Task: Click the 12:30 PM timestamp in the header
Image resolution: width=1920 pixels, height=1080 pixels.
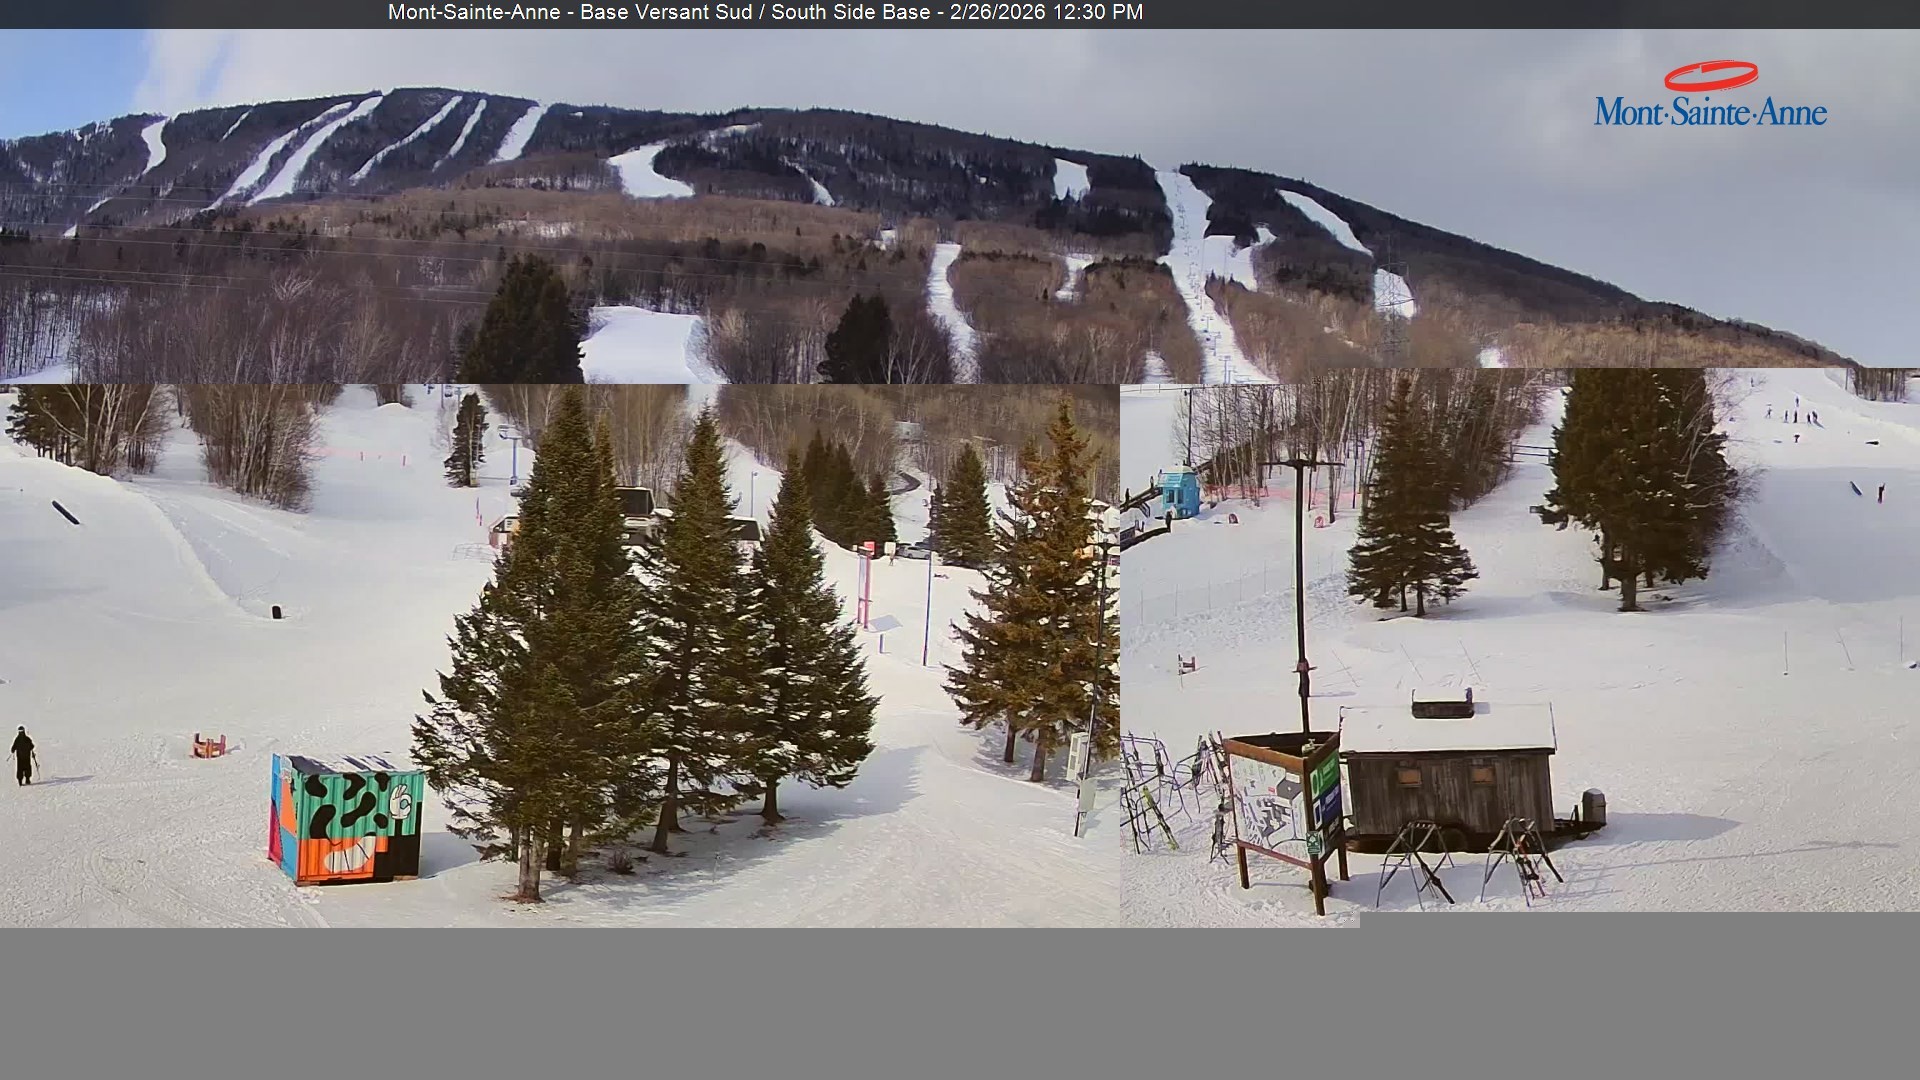Action: point(1096,13)
